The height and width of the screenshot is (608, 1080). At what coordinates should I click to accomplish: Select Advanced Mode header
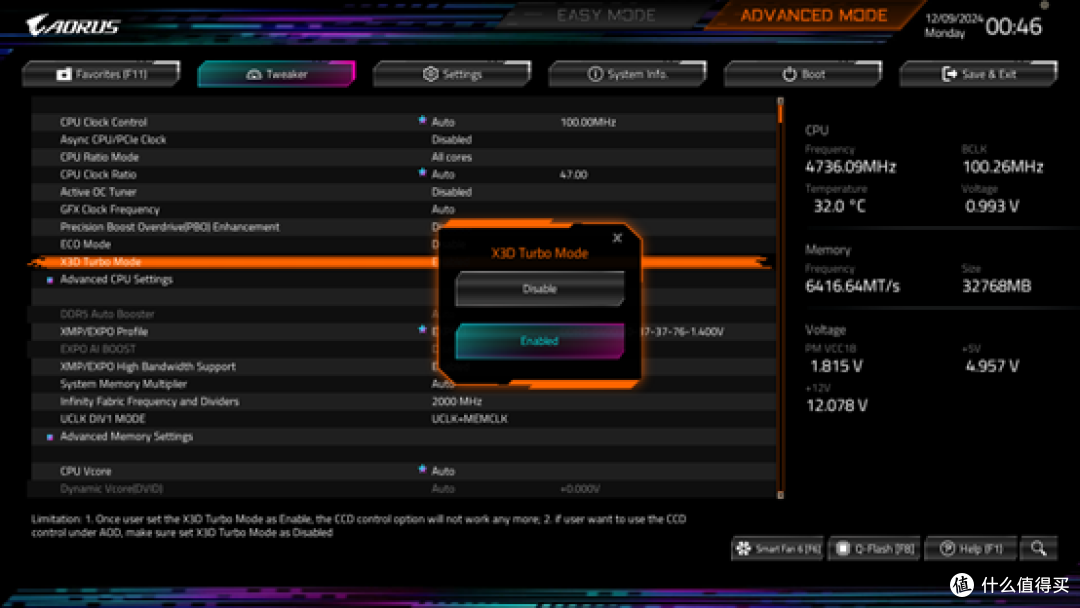(813, 15)
